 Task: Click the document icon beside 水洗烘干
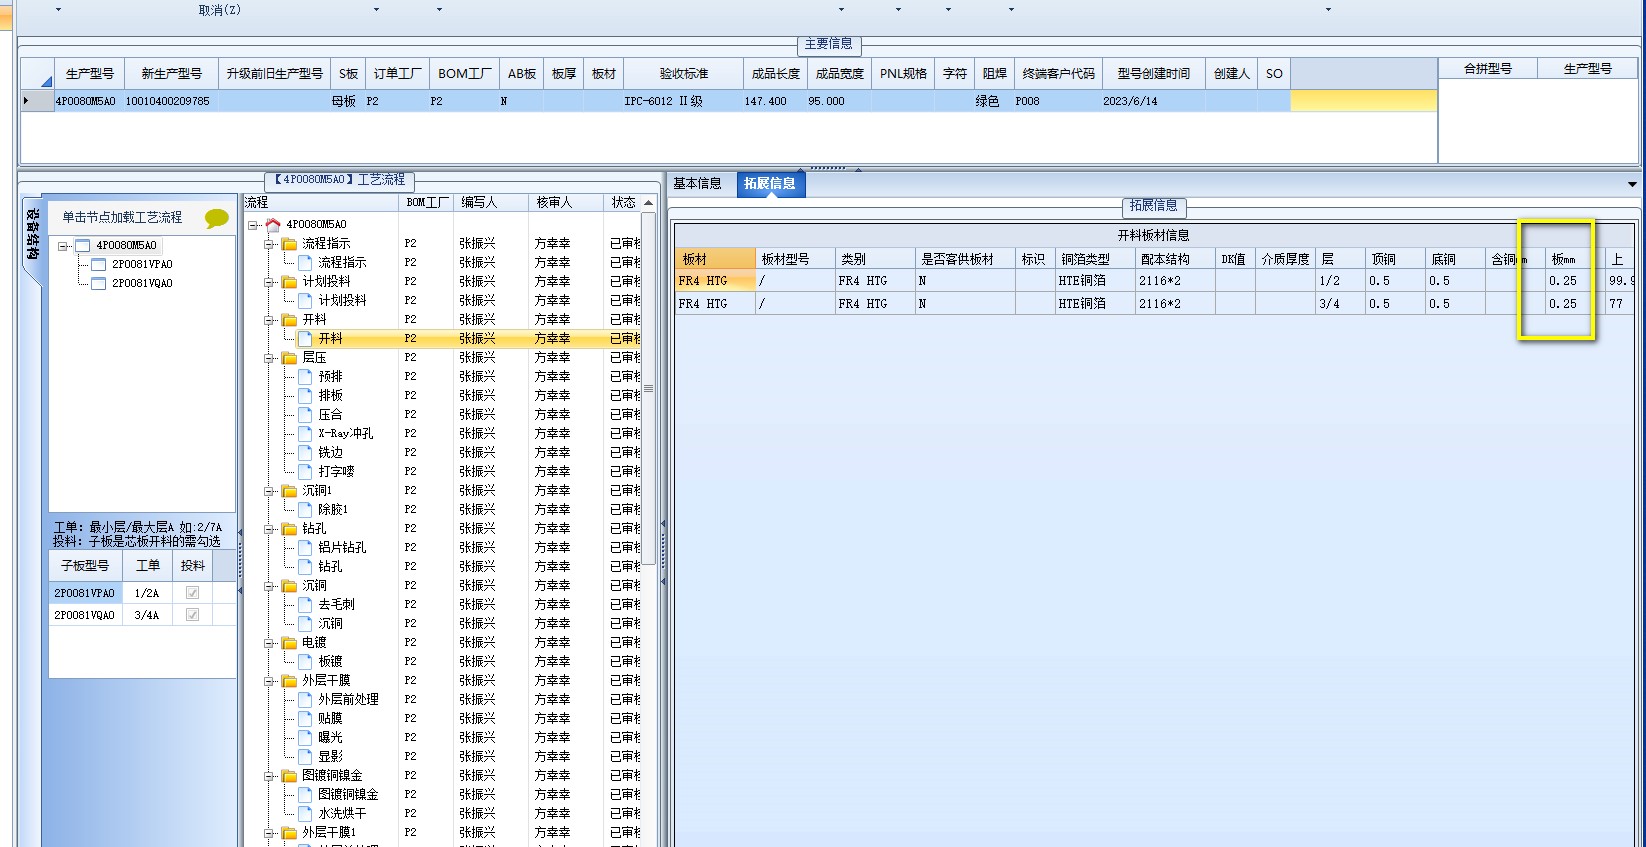[x=305, y=814]
